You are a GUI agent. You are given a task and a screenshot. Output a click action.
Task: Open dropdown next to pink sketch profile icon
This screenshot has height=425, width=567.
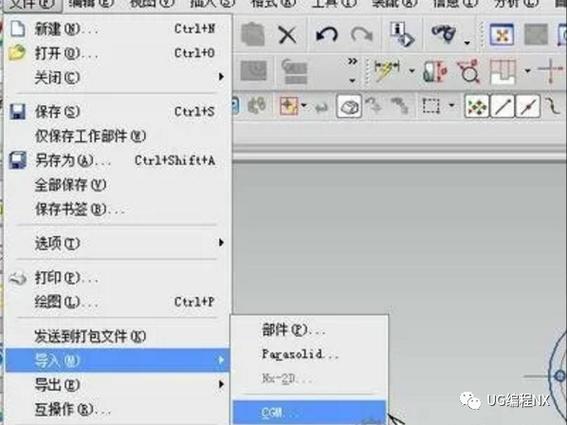pos(527,70)
